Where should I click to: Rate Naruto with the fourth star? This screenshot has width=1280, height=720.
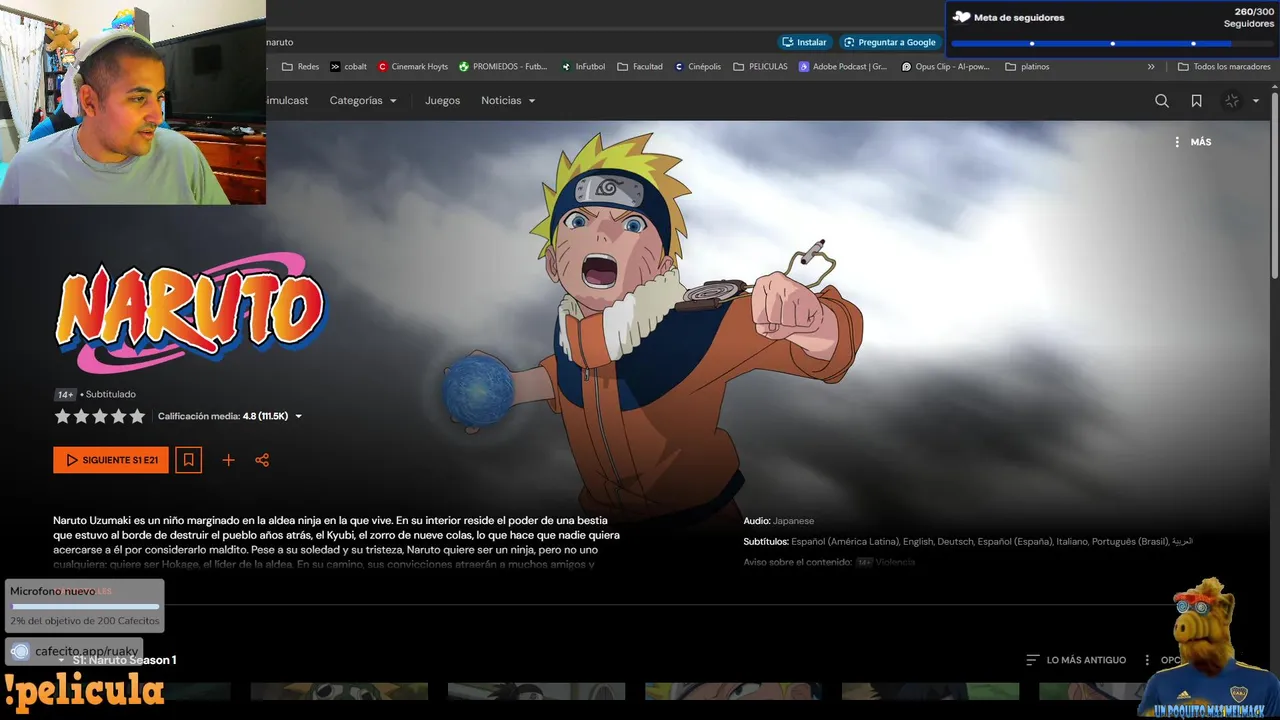119,416
